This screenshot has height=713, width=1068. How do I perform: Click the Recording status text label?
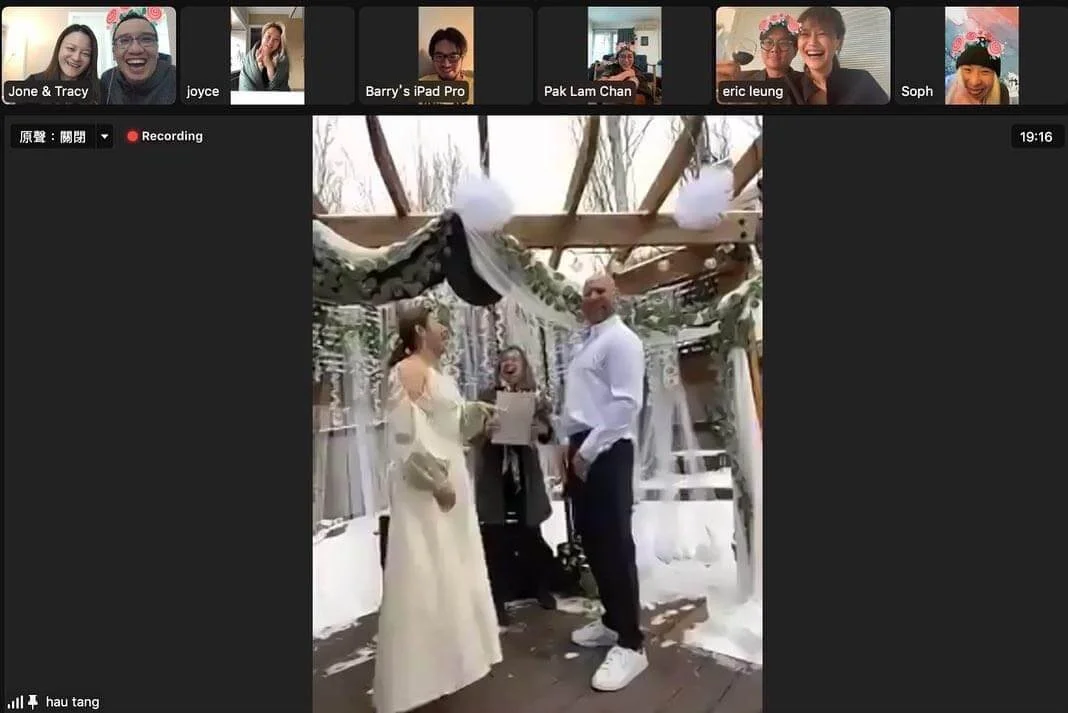pos(172,137)
